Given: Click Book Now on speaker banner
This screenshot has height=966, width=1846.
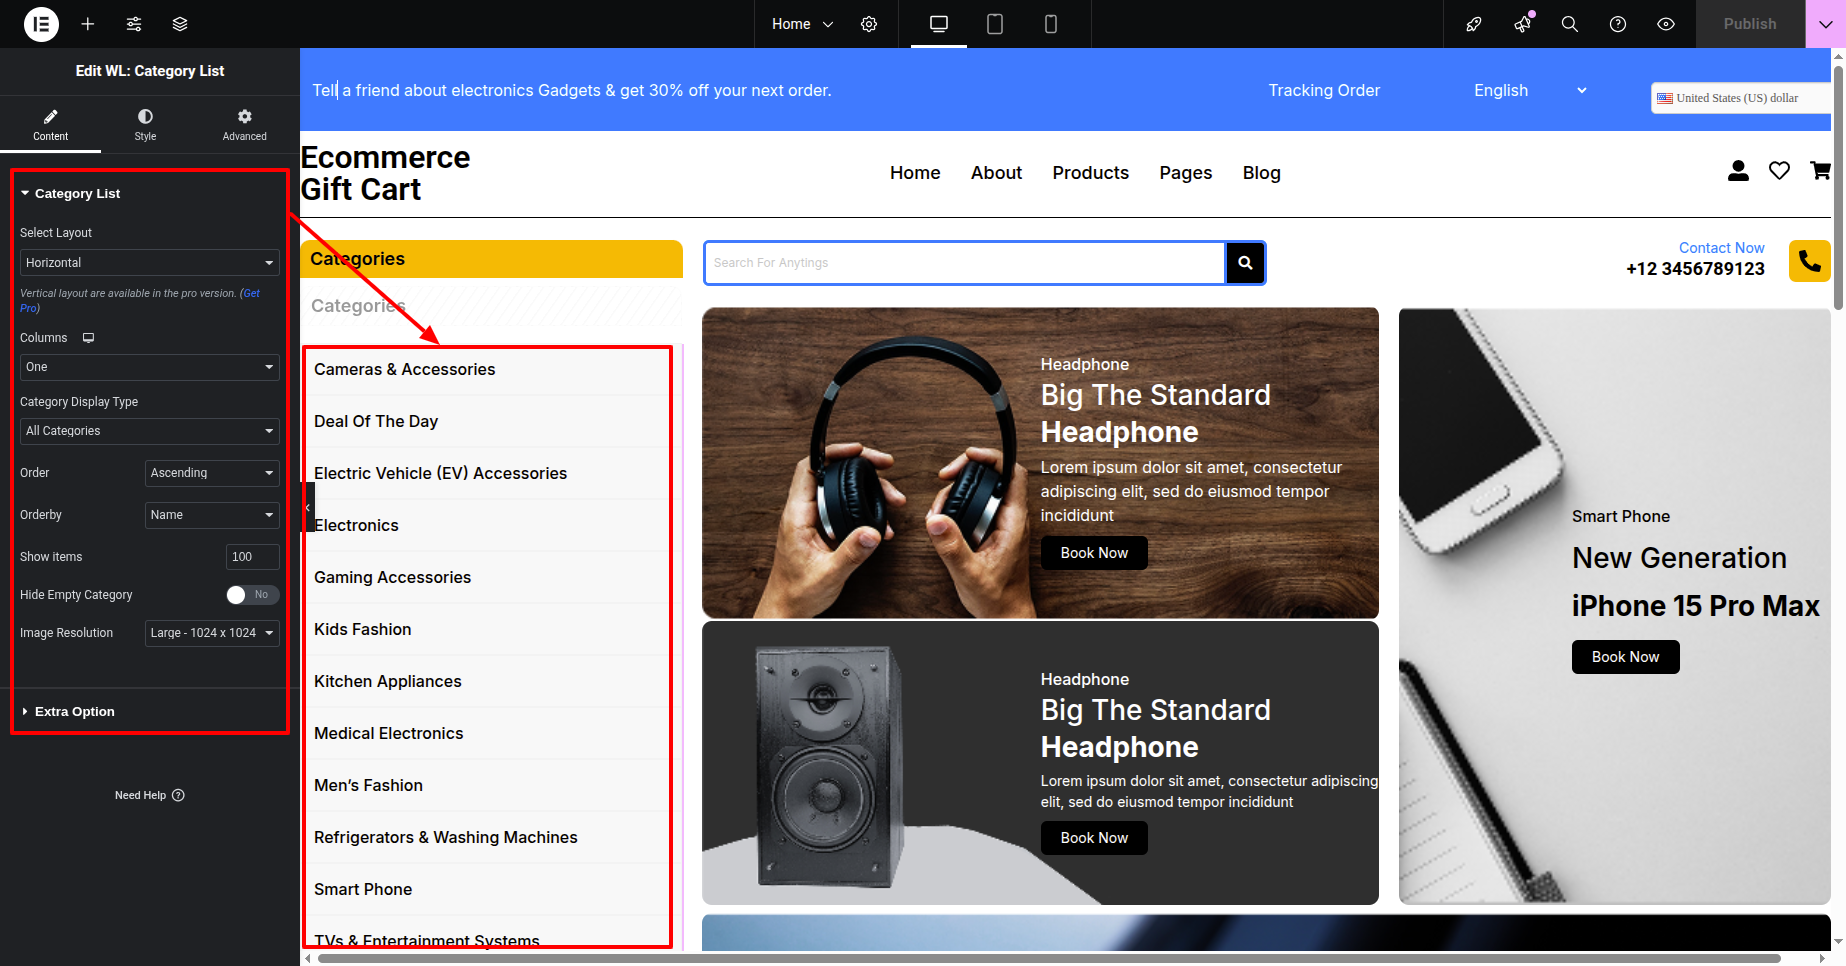Looking at the screenshot, I should pyautogui.click(x=1094, y=838).
